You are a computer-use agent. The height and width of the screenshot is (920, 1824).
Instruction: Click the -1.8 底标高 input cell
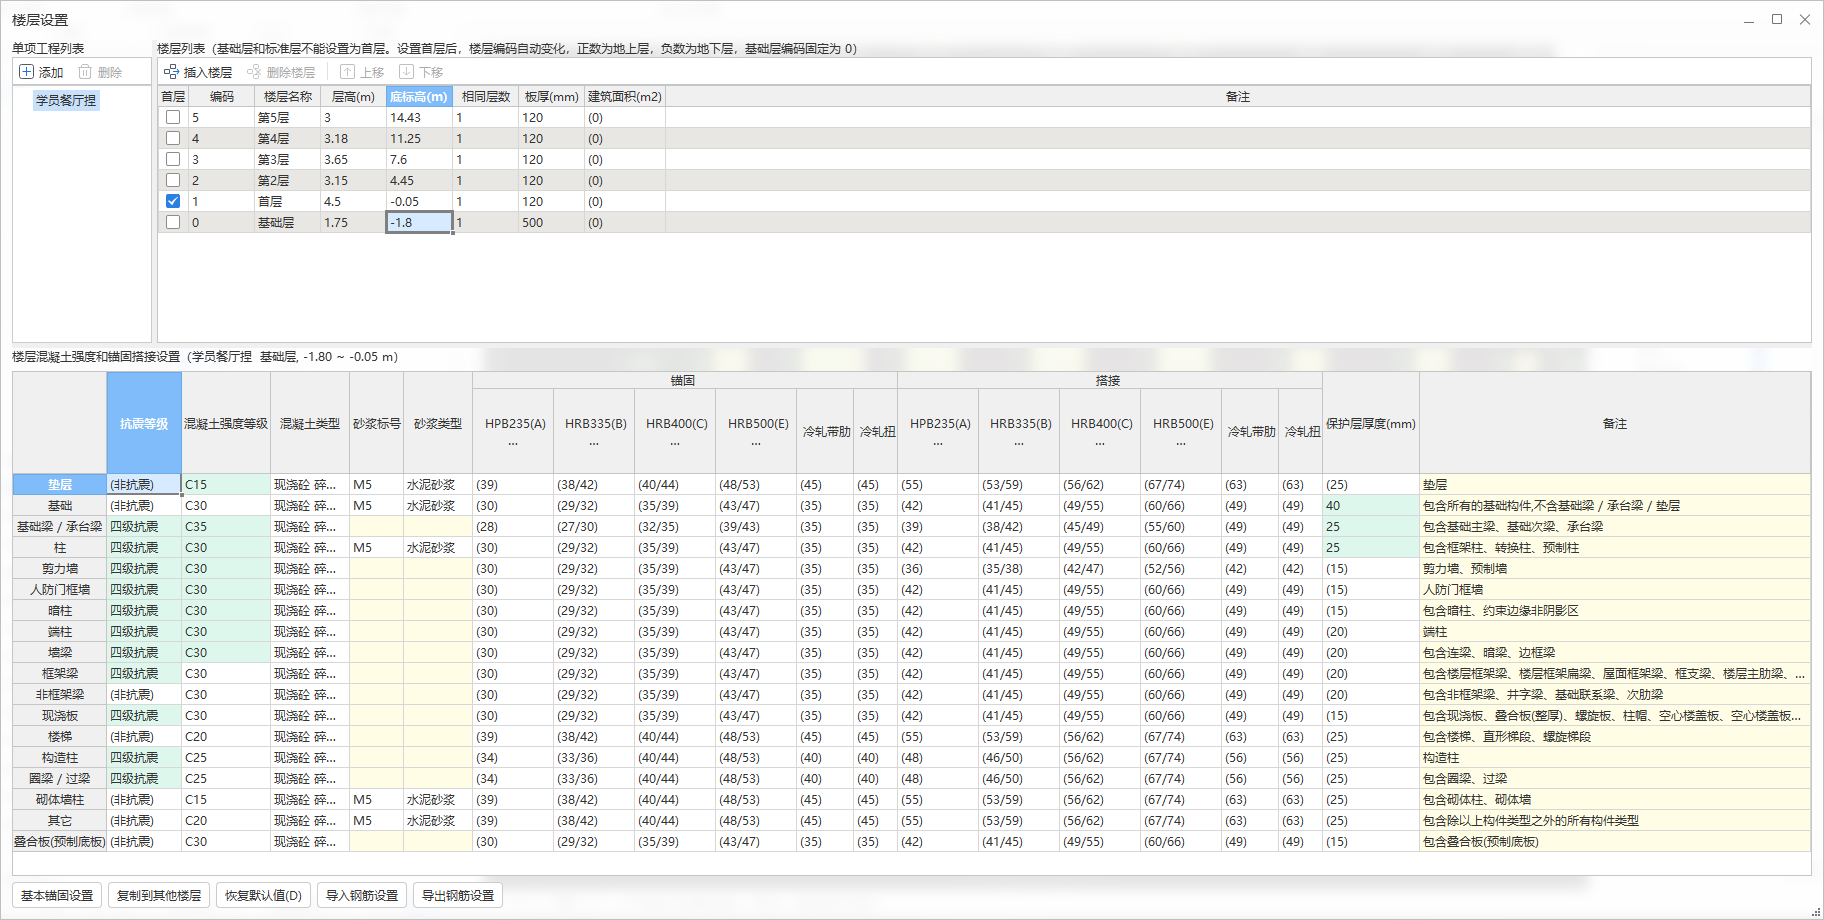419,222
